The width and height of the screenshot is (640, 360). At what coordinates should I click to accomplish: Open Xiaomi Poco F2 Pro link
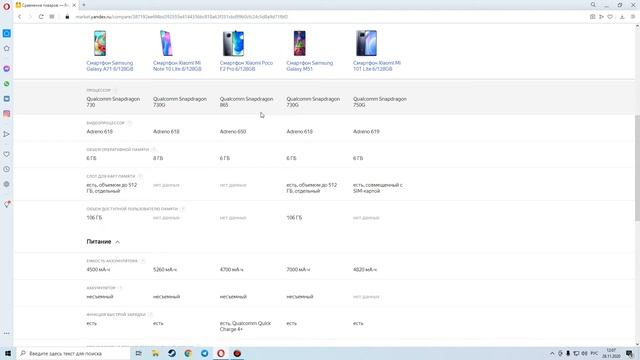coord(246,66)
